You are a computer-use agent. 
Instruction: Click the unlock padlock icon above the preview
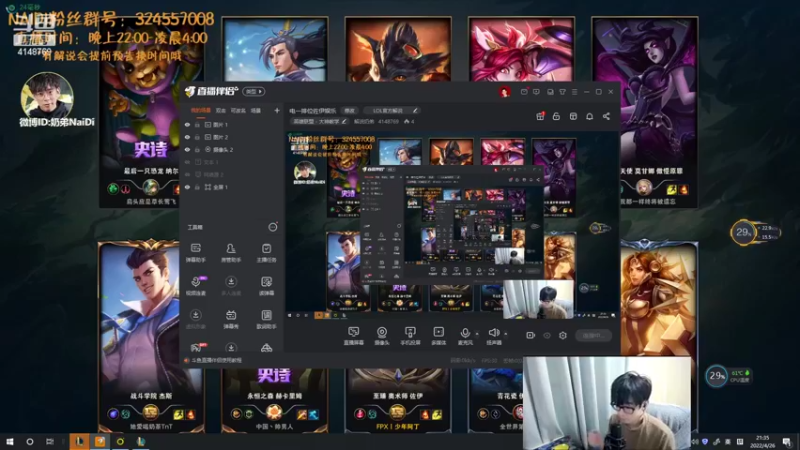pos(556,116)
